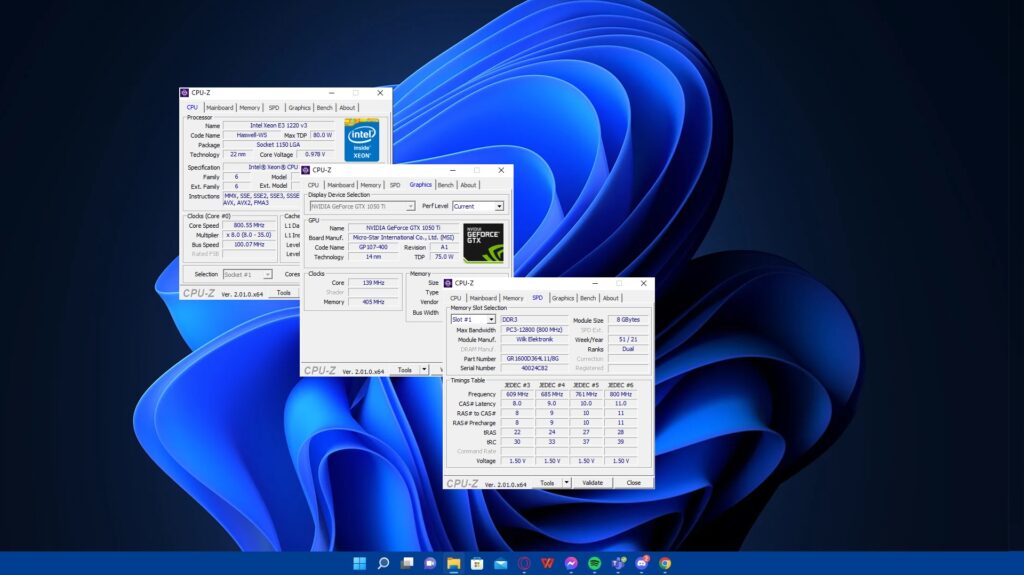Open Memory tab in the Graphics window
This screenshot has width=1024, height=575.
pos(370,185)
